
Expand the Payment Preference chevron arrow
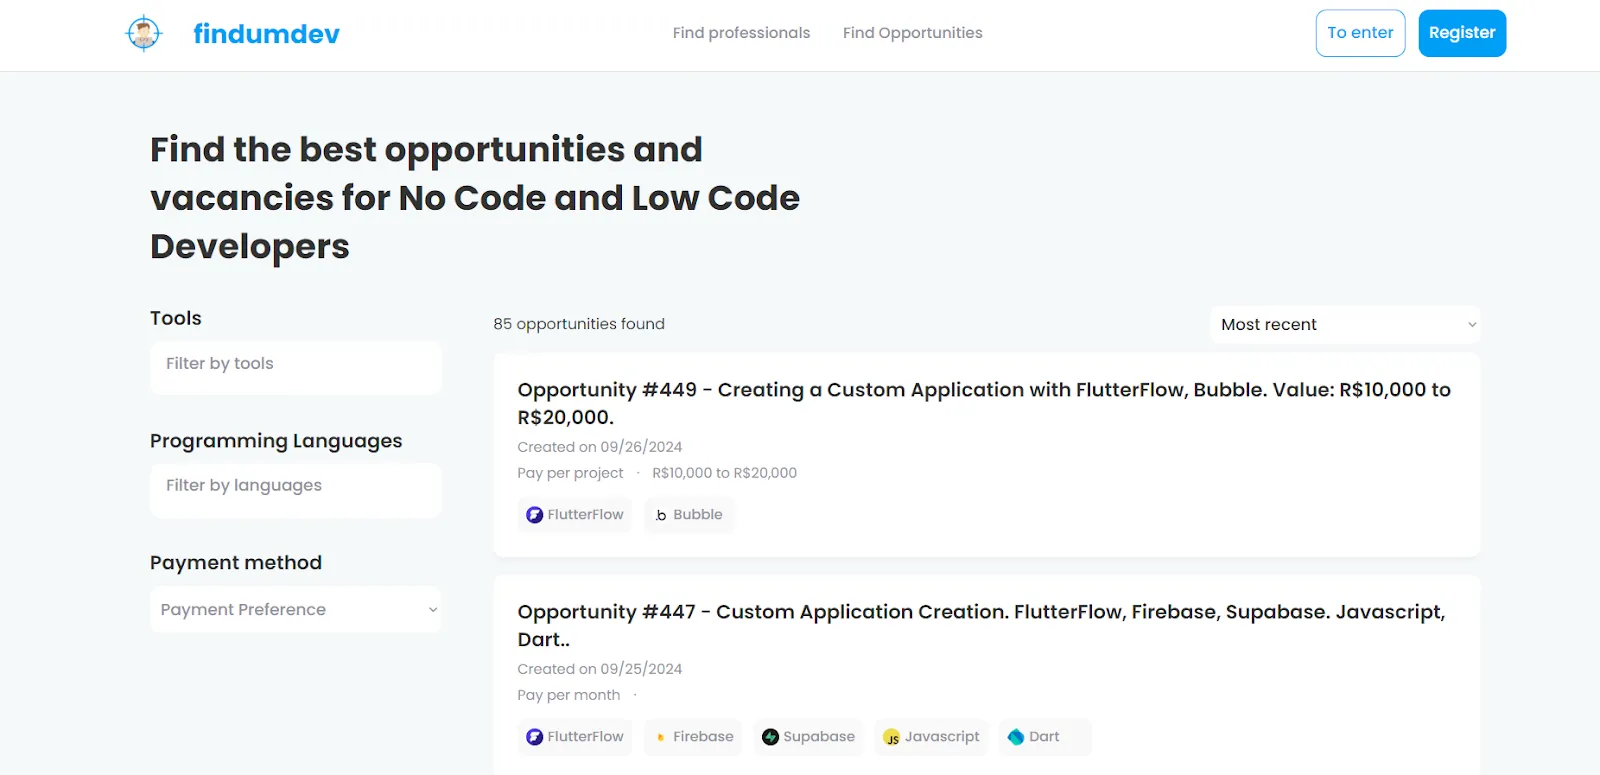click(x=433, y=610)
